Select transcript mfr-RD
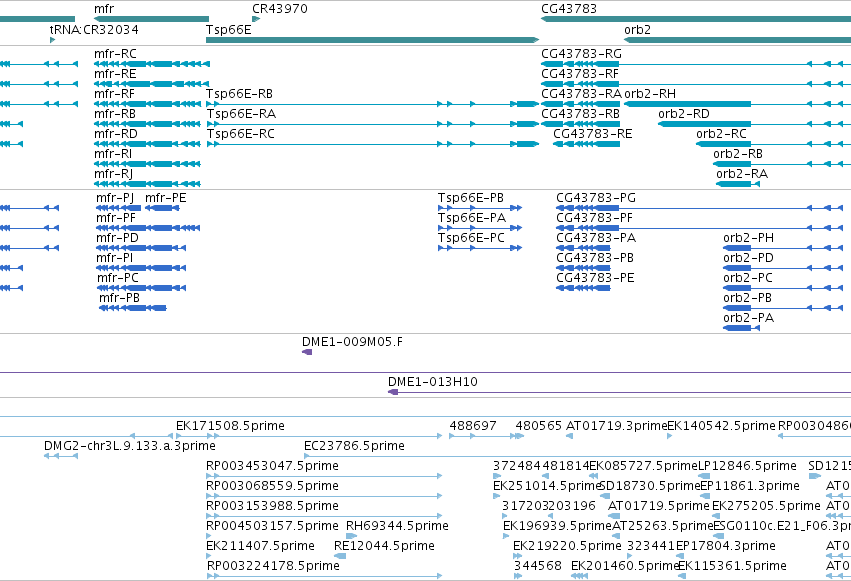851x581 pixels. tap(148, 144)
